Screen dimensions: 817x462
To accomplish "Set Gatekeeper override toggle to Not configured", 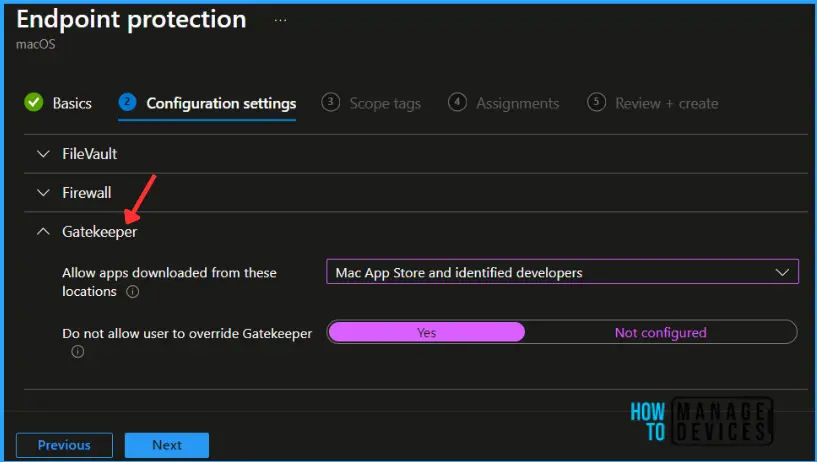I will pyautogui.click(x=661, y=332).
